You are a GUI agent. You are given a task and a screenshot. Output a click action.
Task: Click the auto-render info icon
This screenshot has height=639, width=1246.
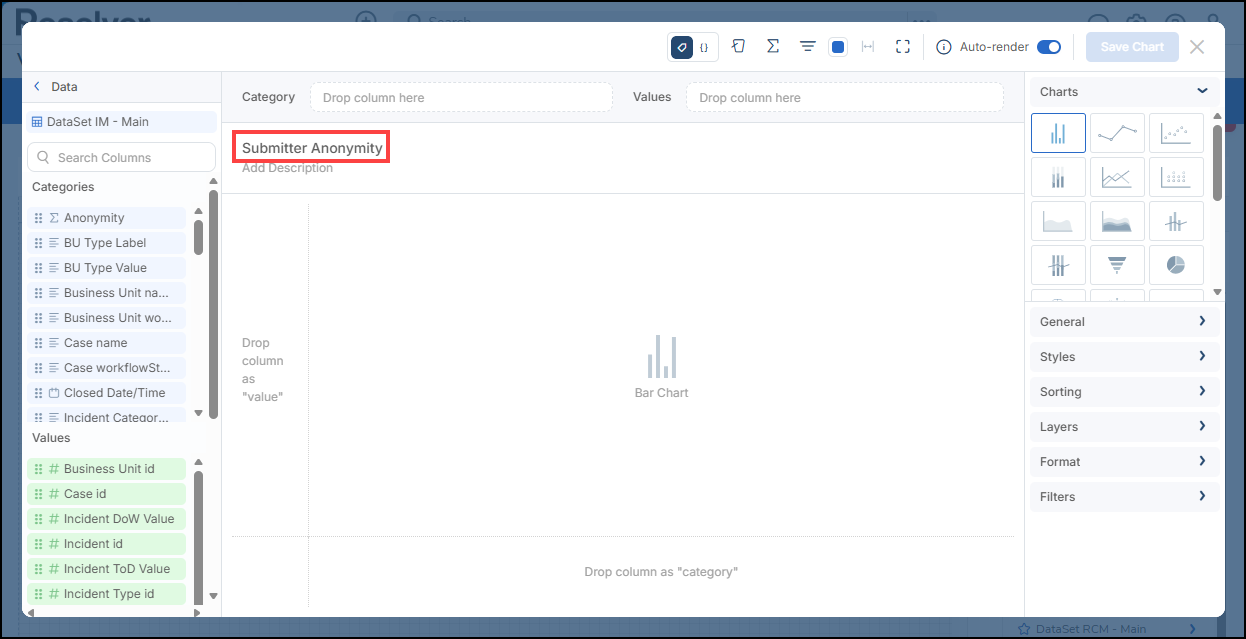[x=943, y=47]
